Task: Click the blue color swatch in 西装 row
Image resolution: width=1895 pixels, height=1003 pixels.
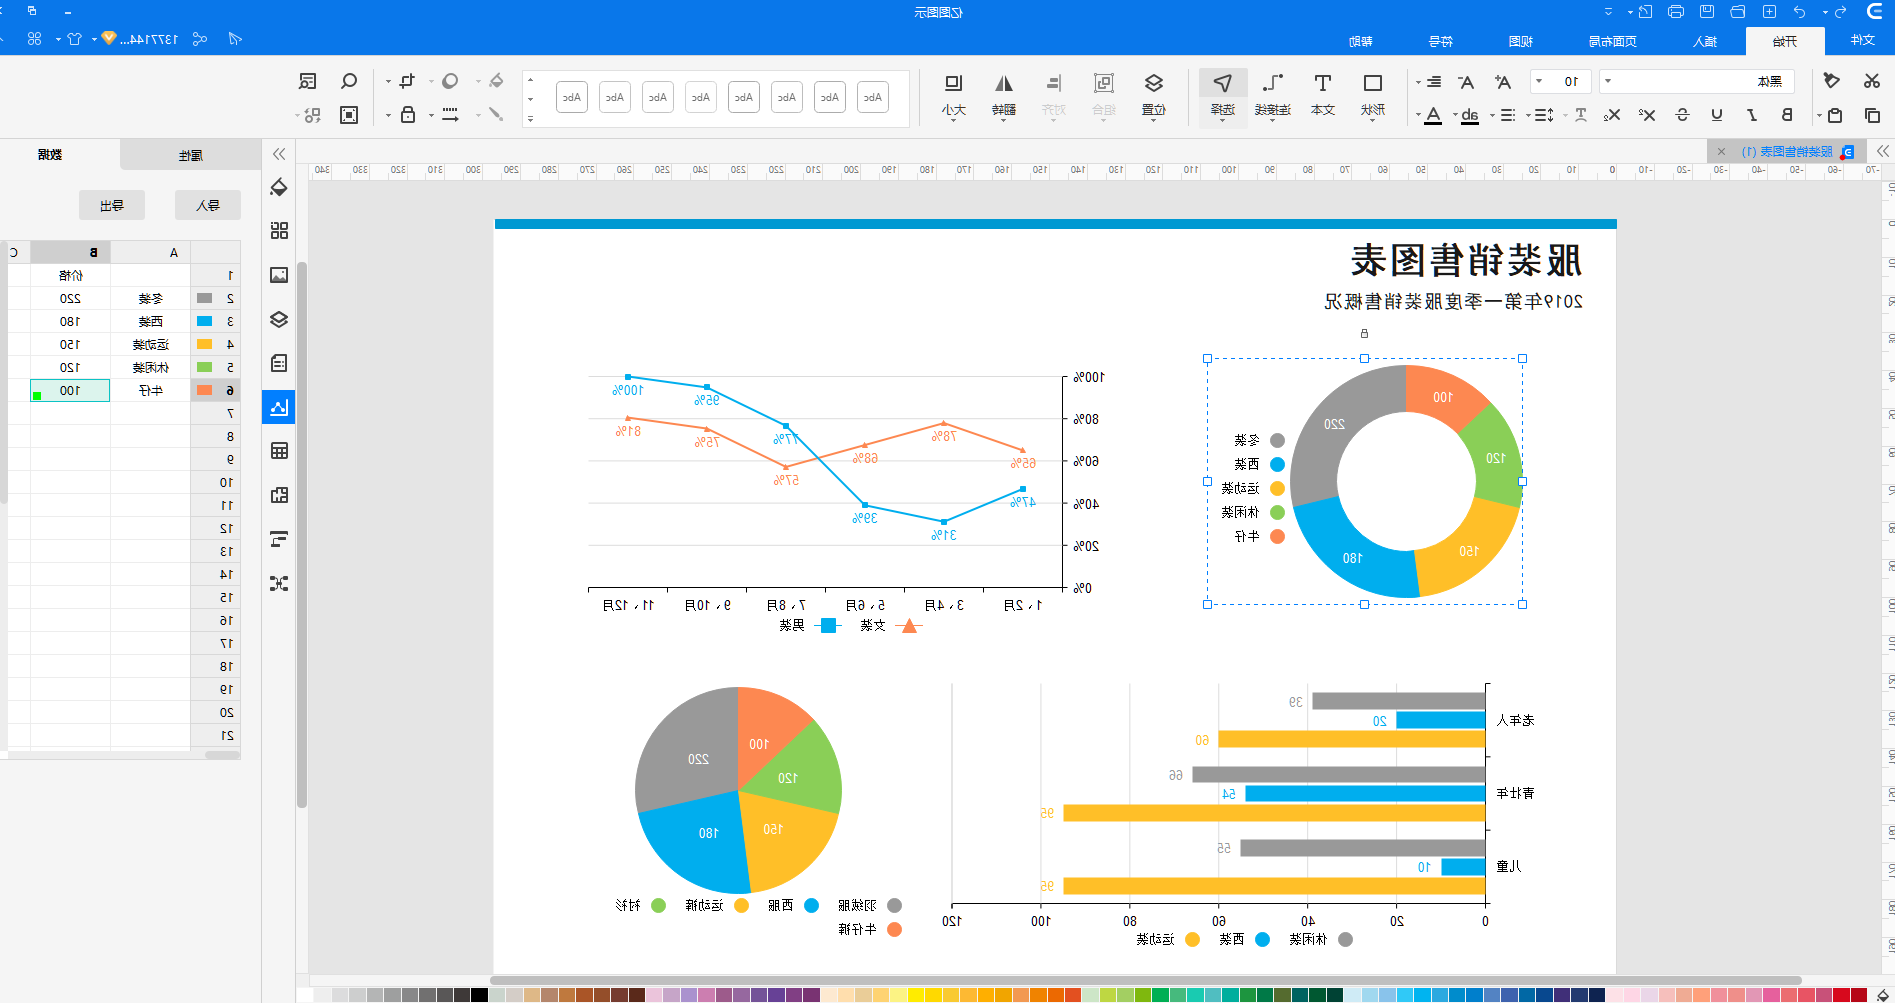Action: point(205,321)
